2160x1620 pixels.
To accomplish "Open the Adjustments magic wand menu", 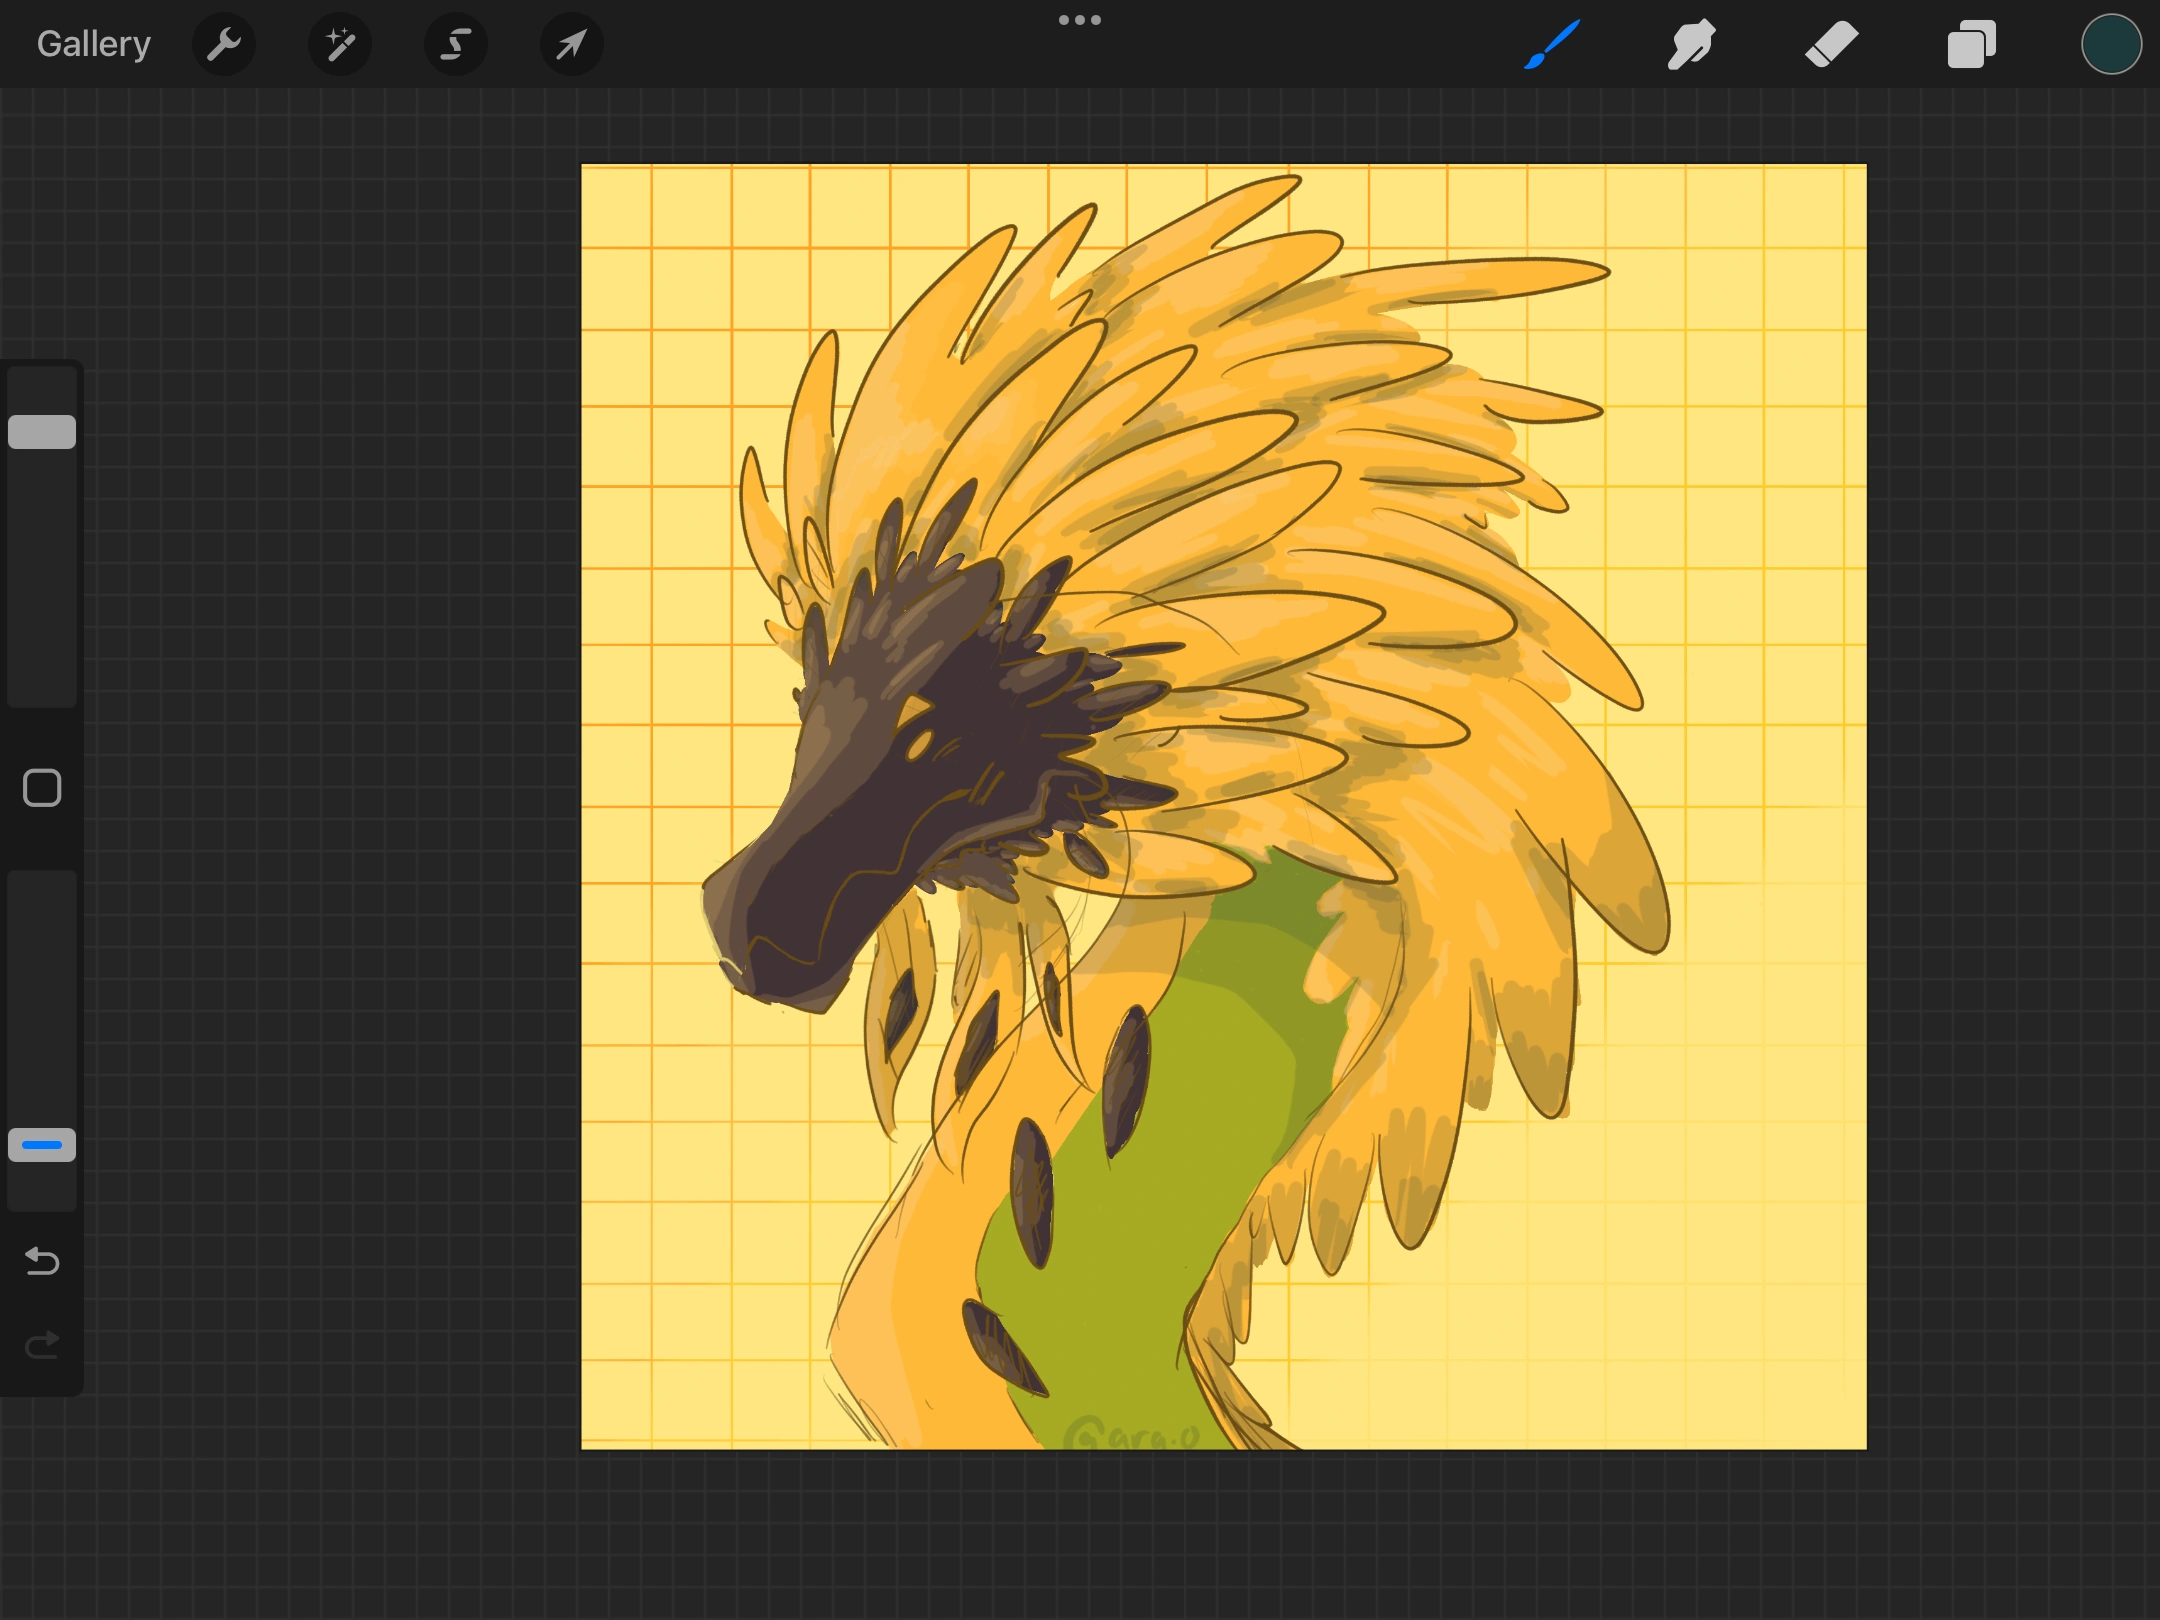I will [340, 44].
